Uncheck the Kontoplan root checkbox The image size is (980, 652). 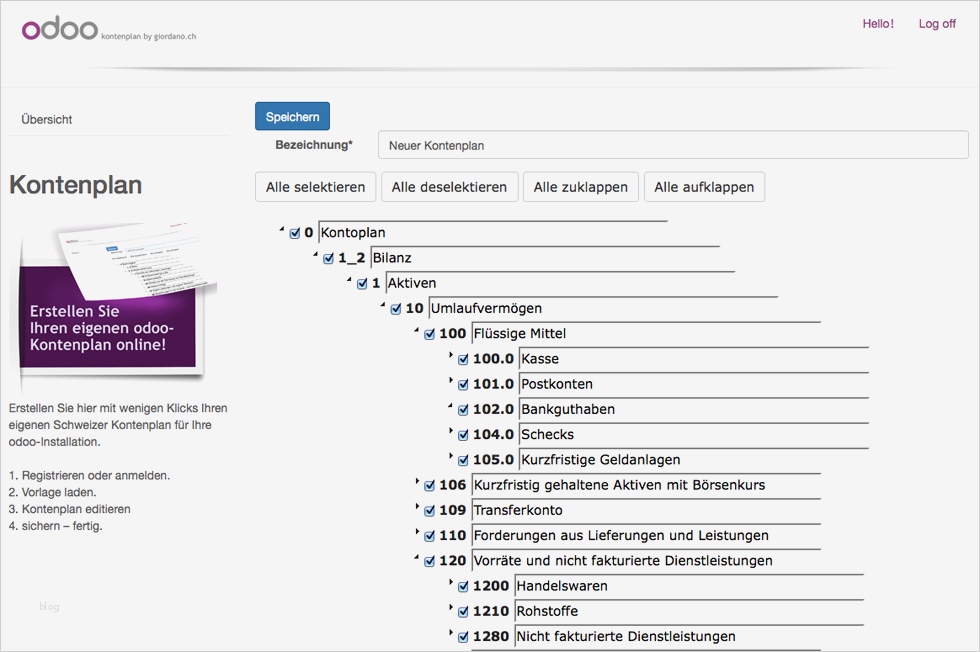295,233
